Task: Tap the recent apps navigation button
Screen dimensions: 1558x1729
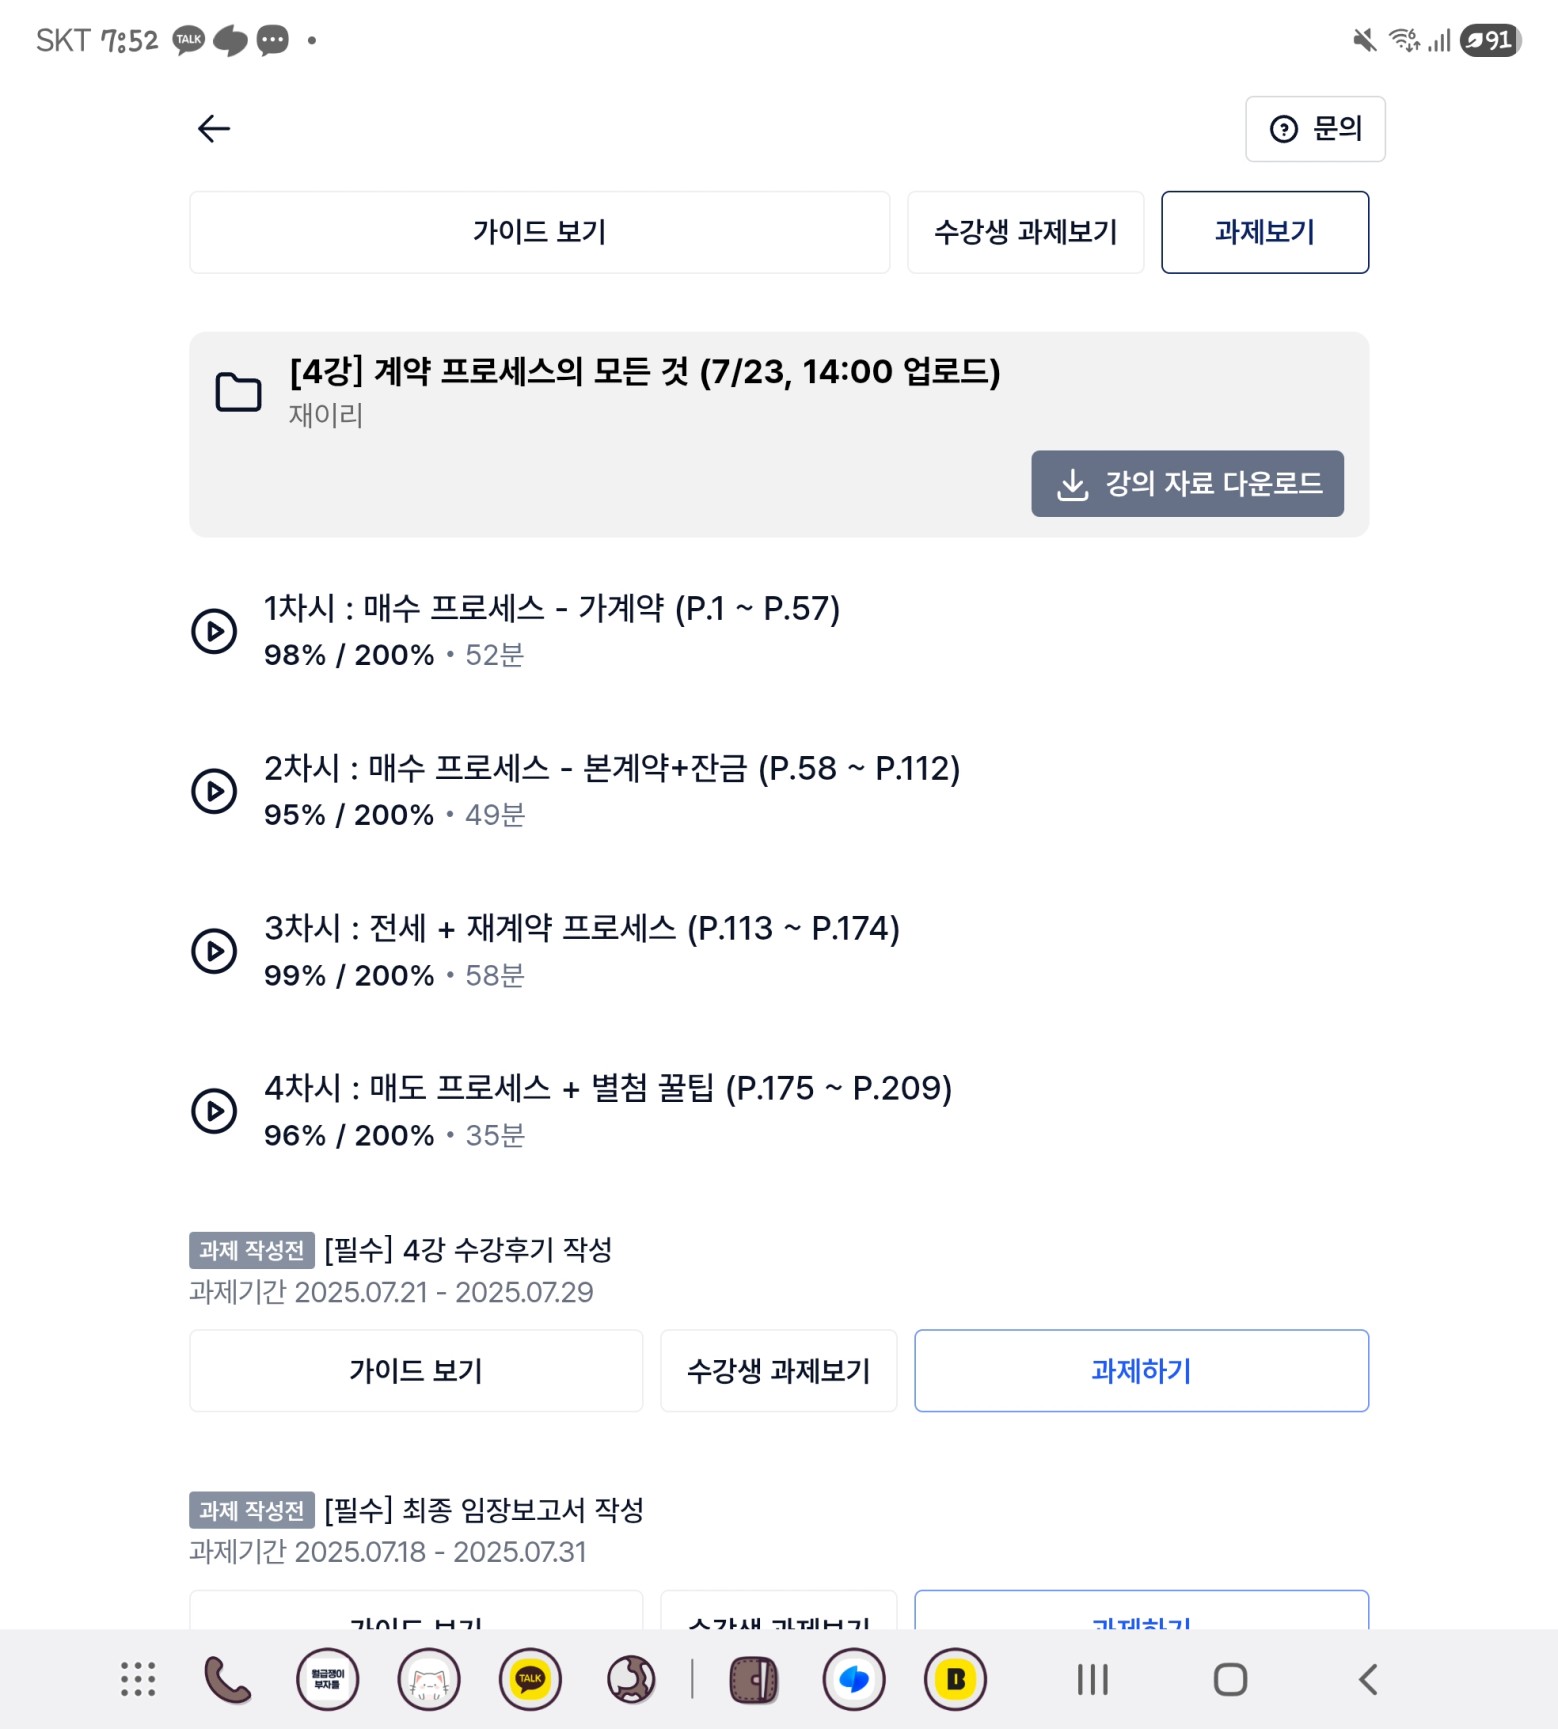Action: click(1093, 1679)
